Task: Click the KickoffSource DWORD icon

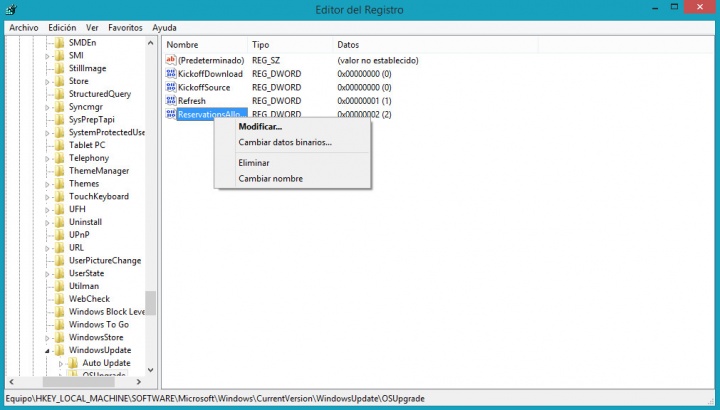Action: pos(171,87)
